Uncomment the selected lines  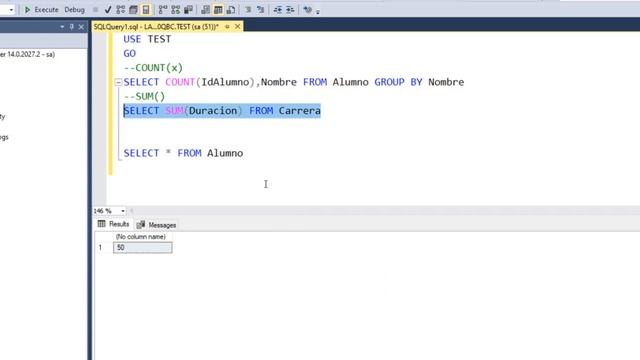260,9
